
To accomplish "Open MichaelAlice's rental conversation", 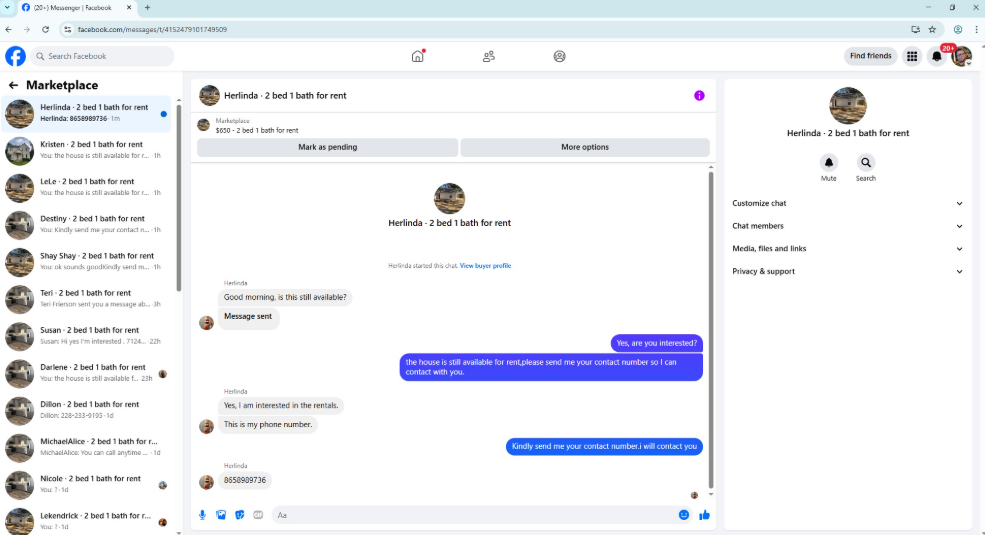I will [x=86, y=446].
